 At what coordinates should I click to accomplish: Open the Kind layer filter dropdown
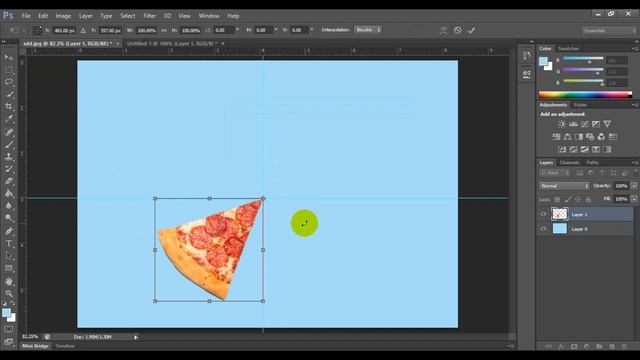[554, 173]
